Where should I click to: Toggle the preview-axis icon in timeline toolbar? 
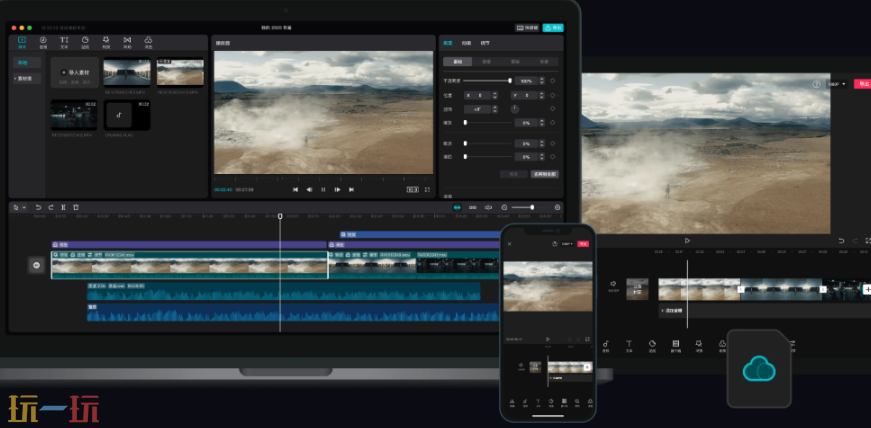(488, 207)
